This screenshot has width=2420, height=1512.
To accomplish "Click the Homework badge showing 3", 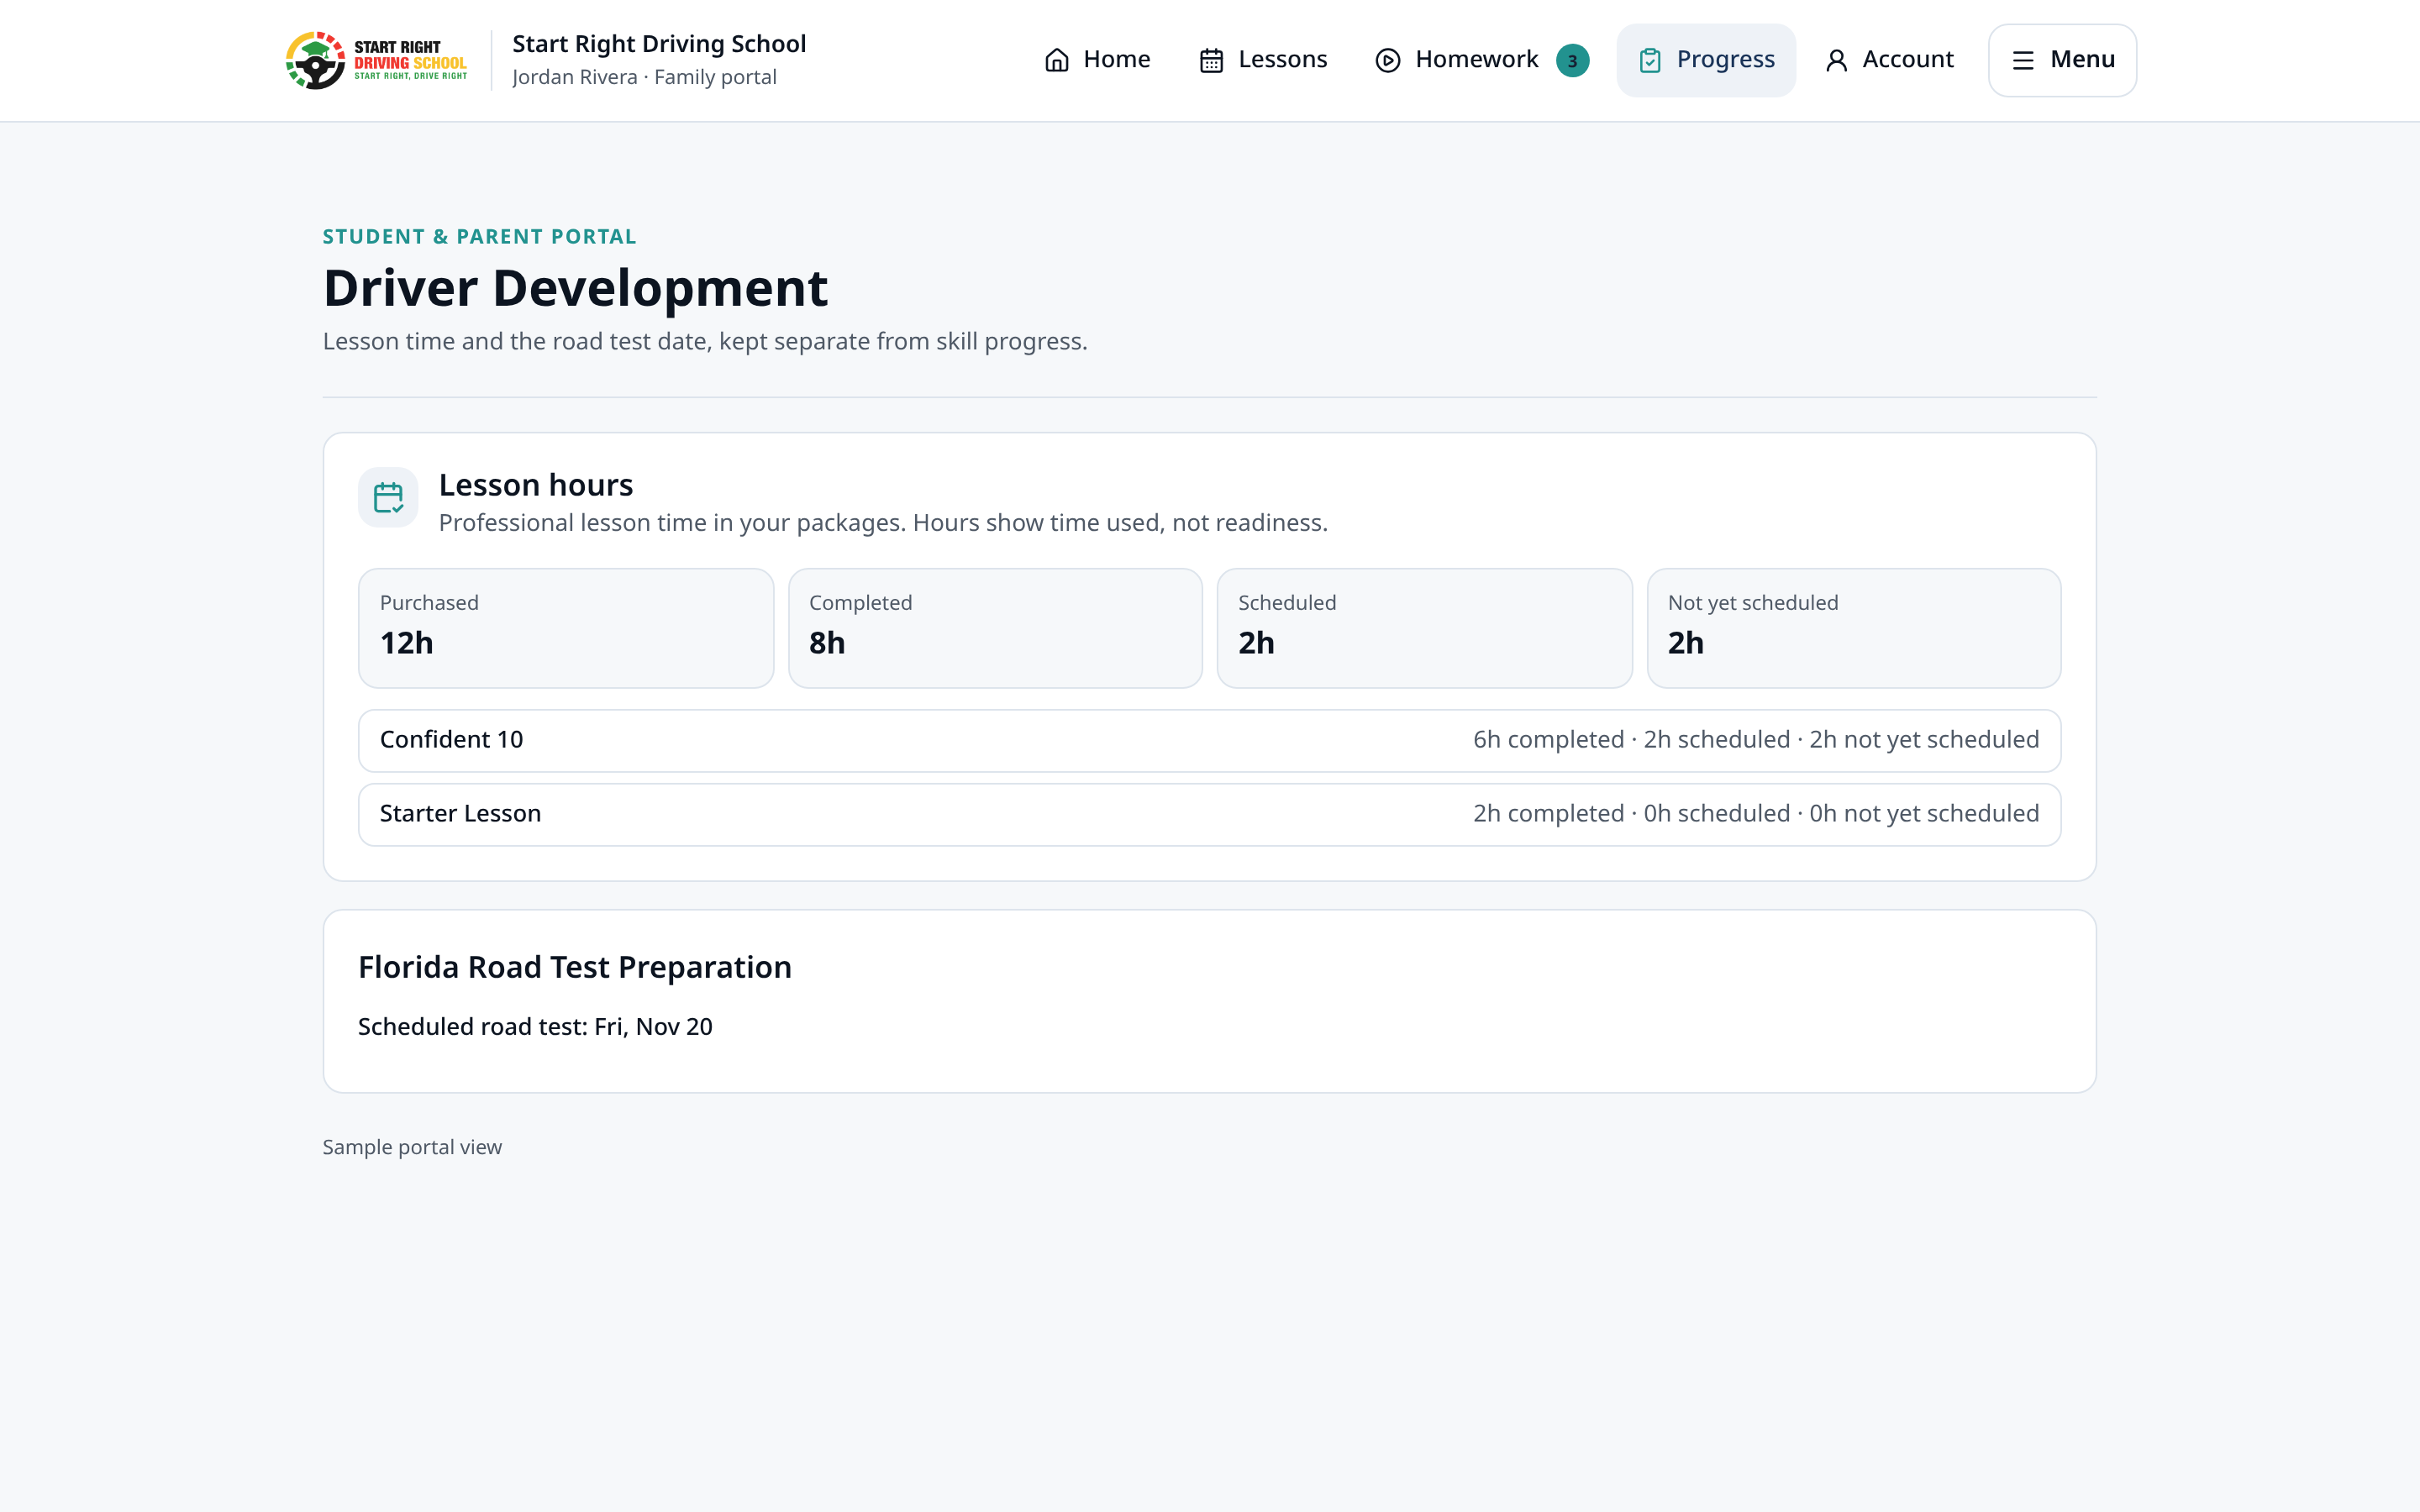I will tap(1572, 61).
